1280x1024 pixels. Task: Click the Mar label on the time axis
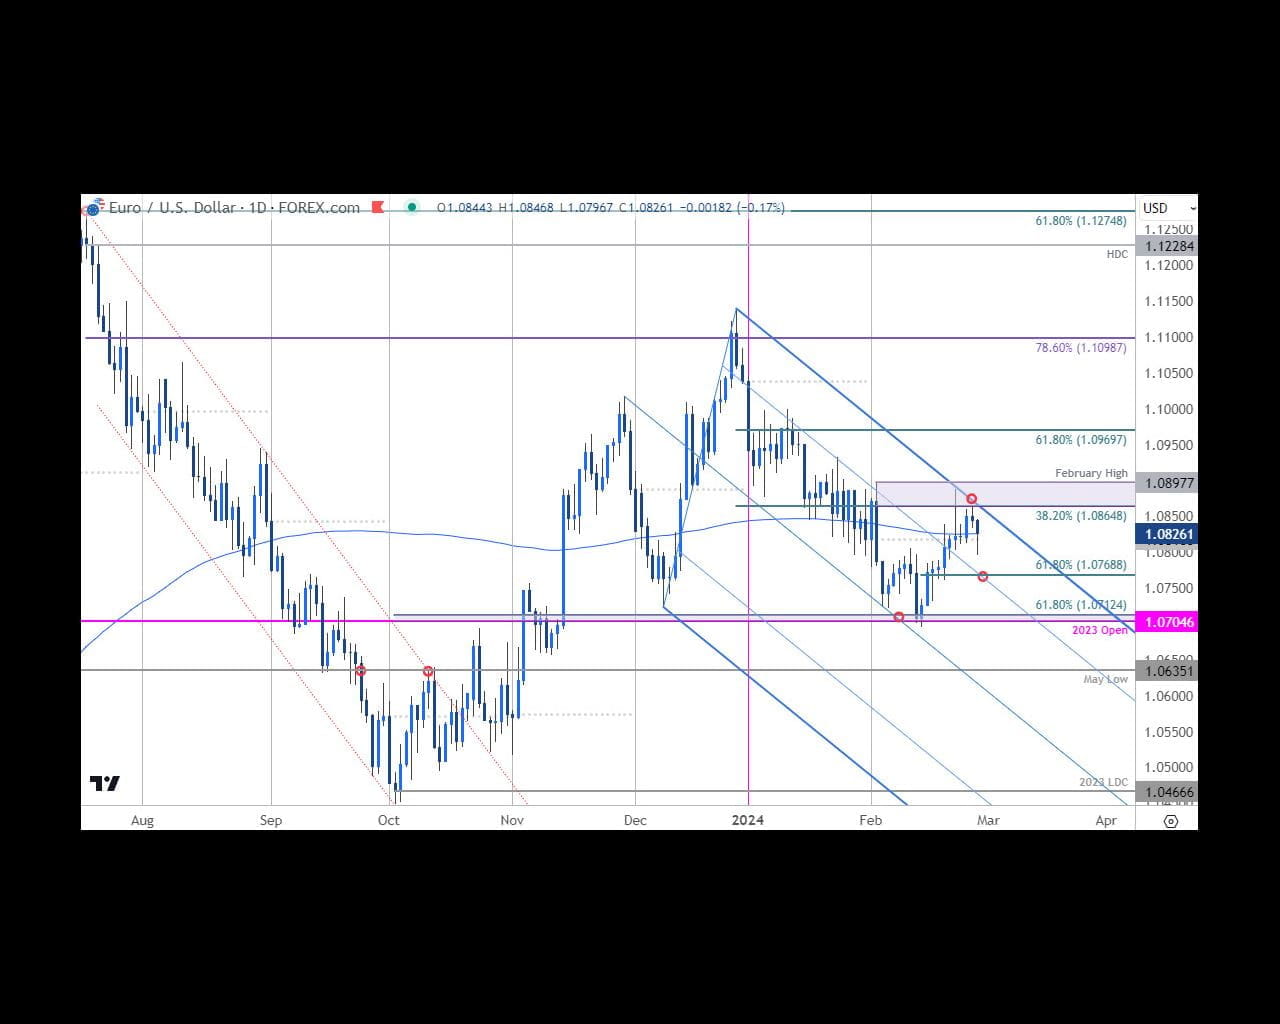tap(988, 820)
